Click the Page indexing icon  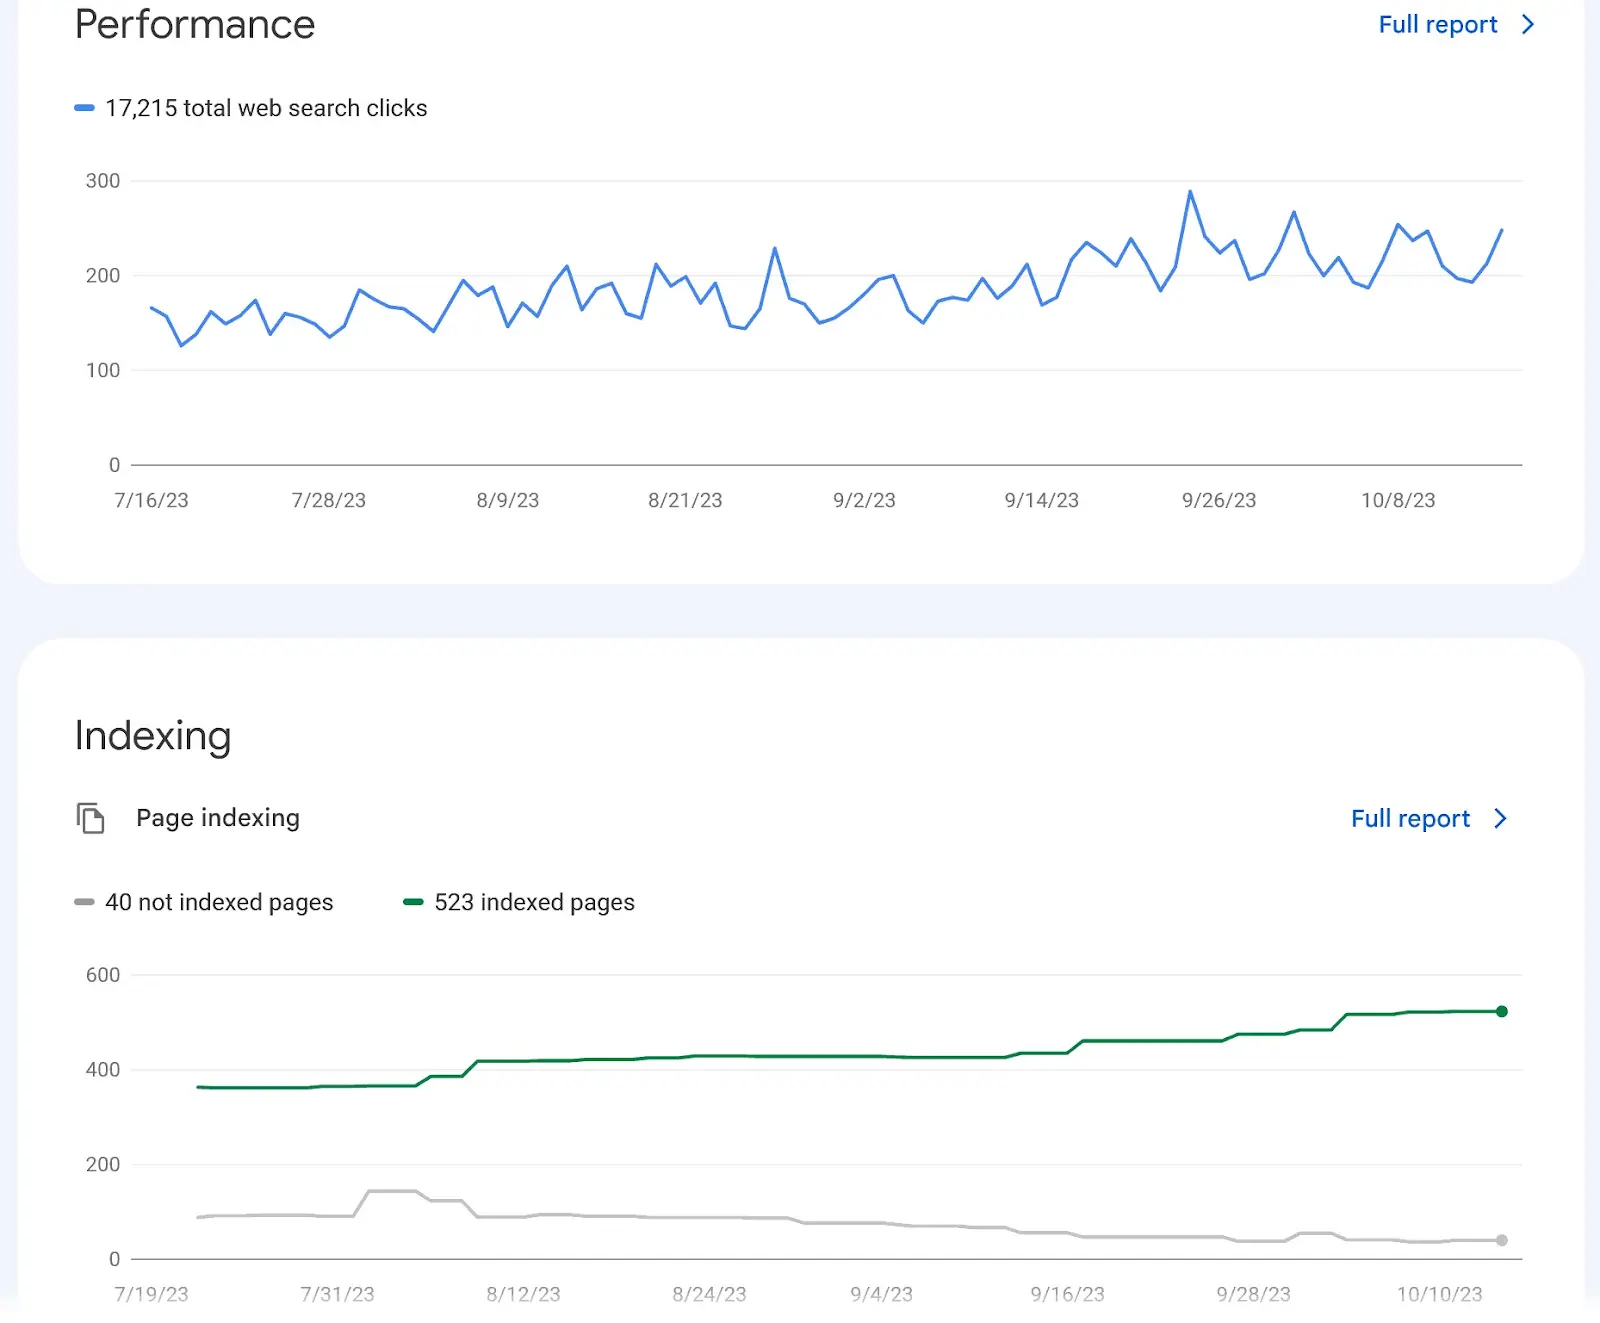pyautogui.click(x=91, y=818)
